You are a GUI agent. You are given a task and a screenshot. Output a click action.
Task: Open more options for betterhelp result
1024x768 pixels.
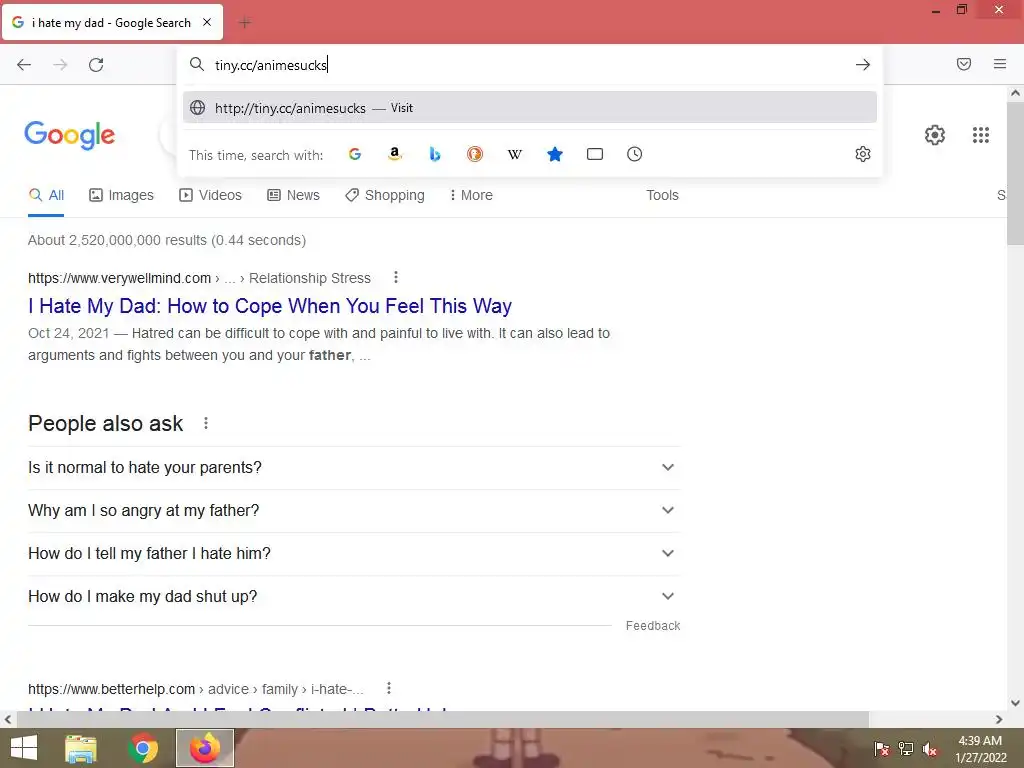coord(389,688)
